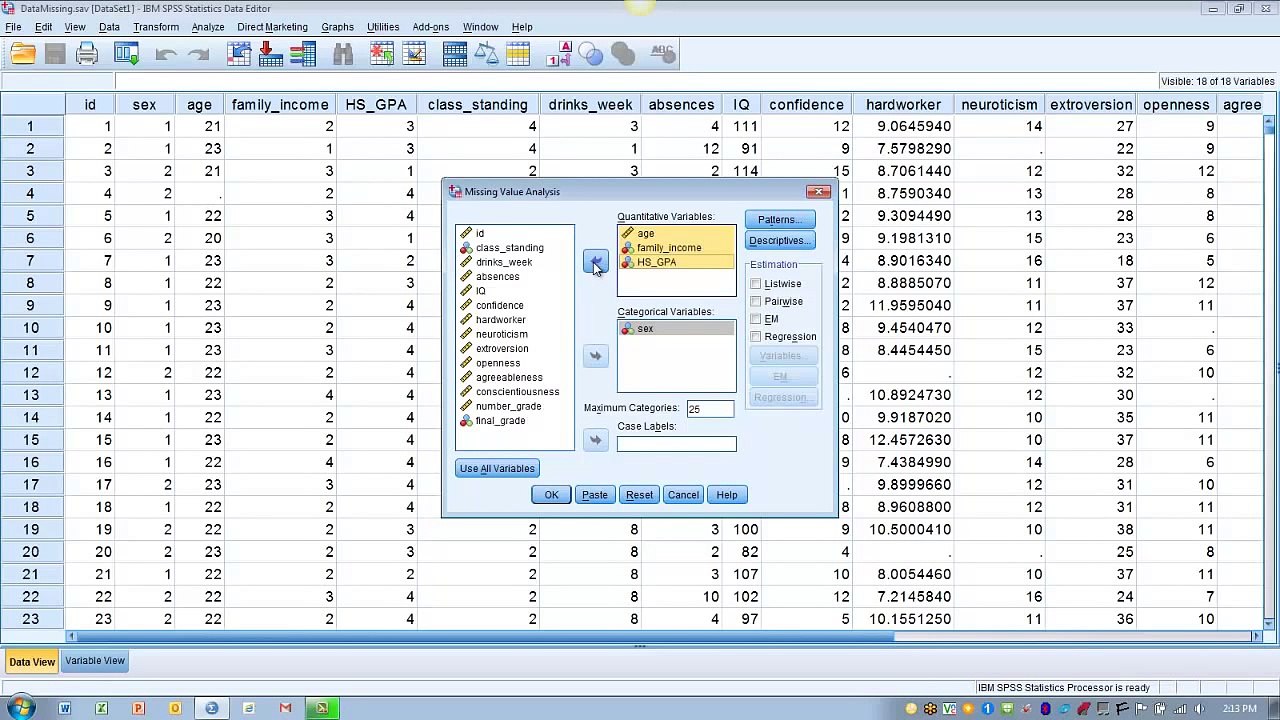1280x720 pixels.
Task: Click the Go to variable icon
Action: click(271, 55)
